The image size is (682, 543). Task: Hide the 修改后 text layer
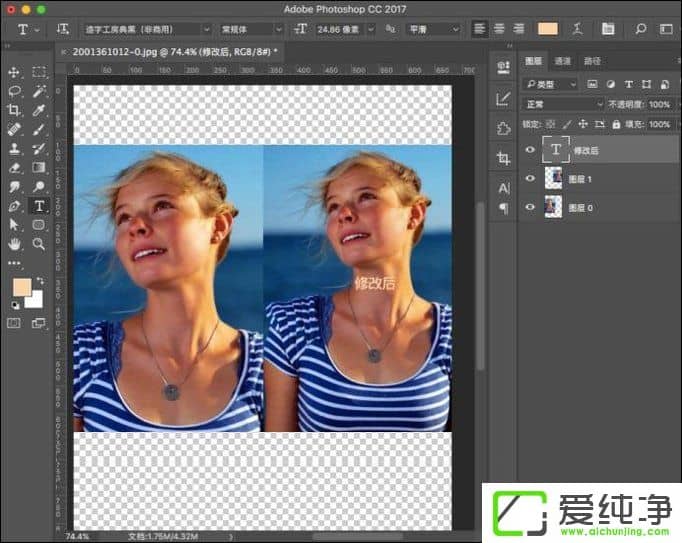[x=530, y=150]
